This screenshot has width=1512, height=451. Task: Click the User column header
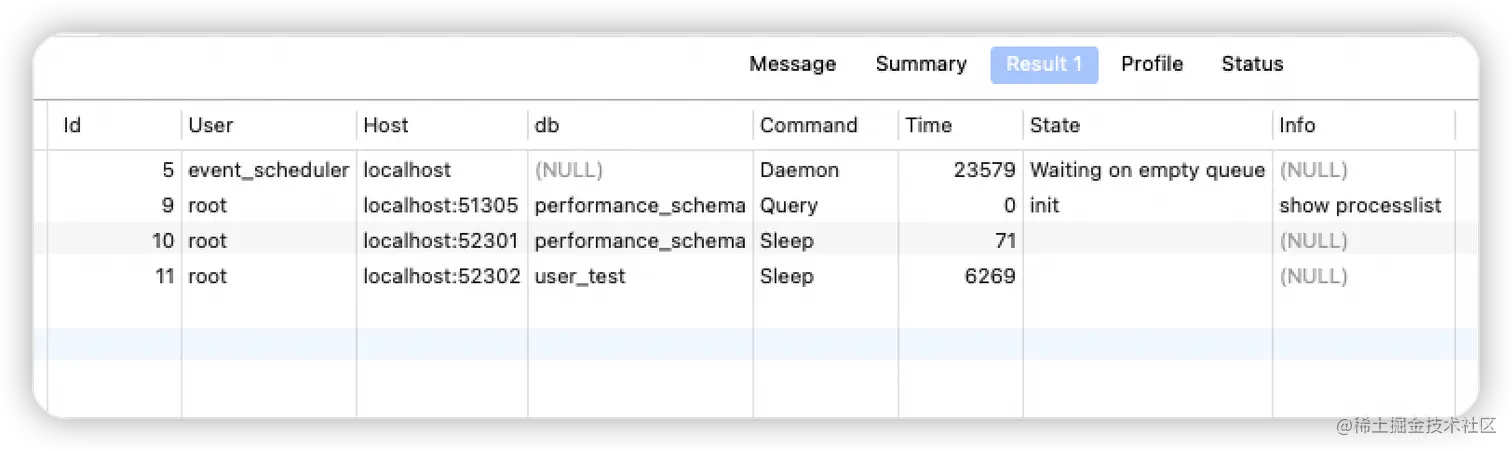tap(269, 125)
